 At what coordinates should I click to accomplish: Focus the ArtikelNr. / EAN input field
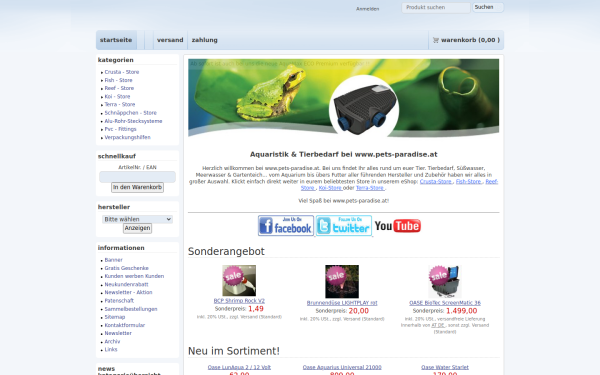[137, 177]
